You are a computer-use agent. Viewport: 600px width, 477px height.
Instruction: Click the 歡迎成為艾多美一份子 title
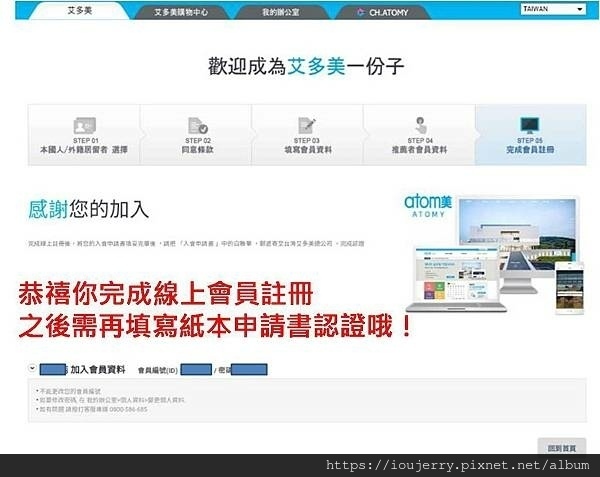pyautogui.click(x=306, y=66)
